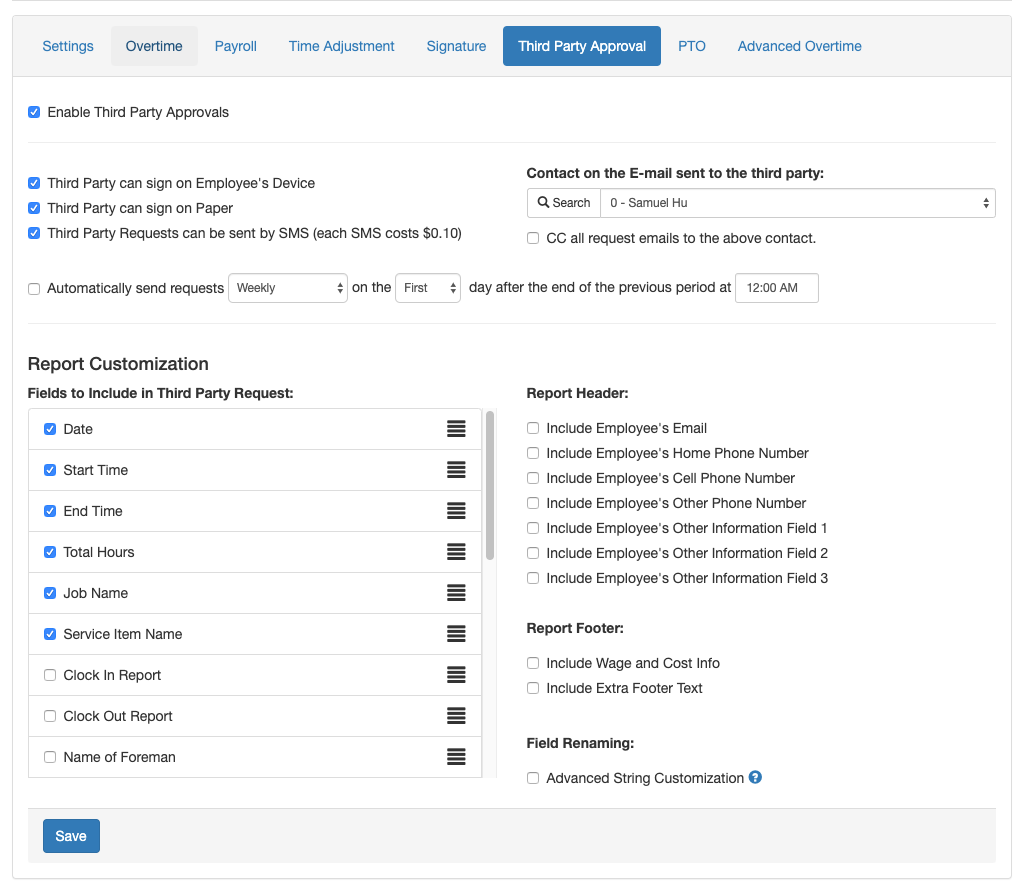The width and height of the screenshot is (1019, 888).
Task: Open the Advanced Overtime tab
Action: [799, 46]
